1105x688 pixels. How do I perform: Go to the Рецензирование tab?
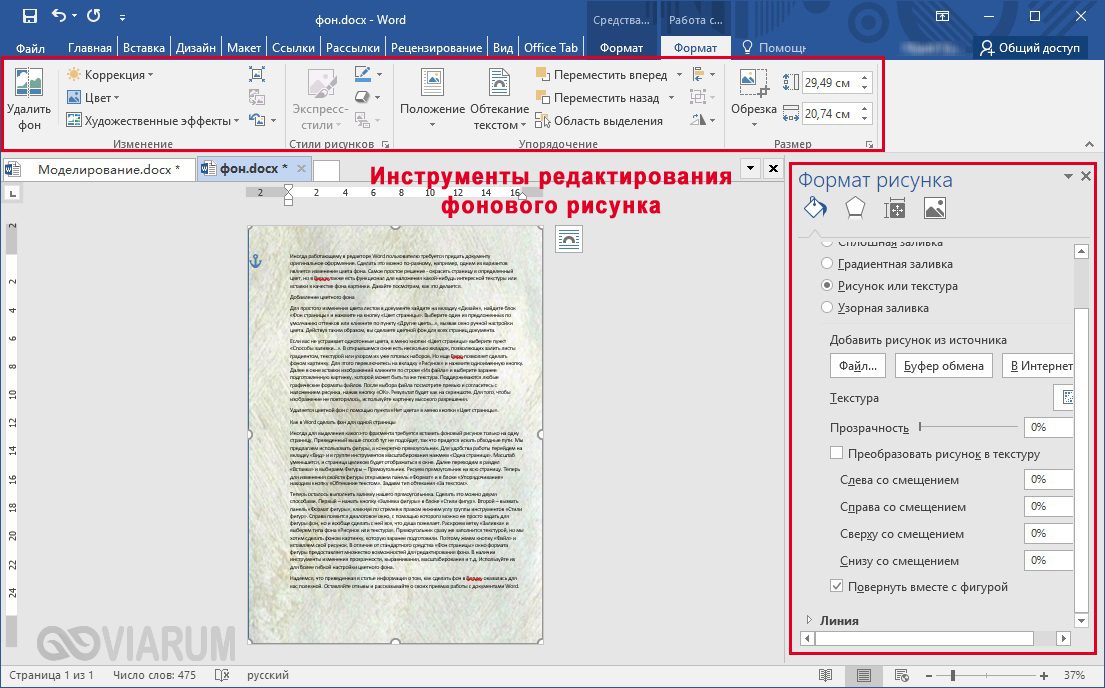pos(436,48)
